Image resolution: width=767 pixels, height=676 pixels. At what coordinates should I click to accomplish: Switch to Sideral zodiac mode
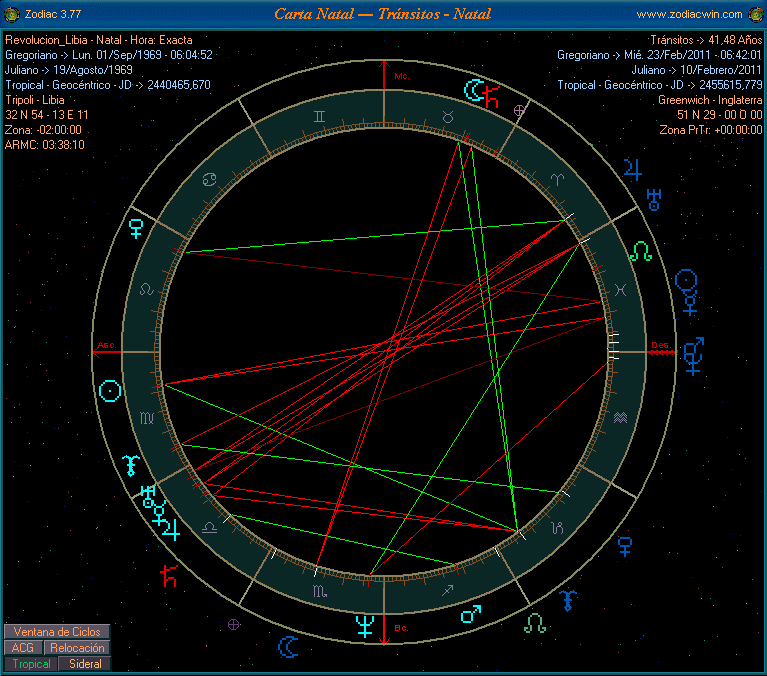click(85, 664)
